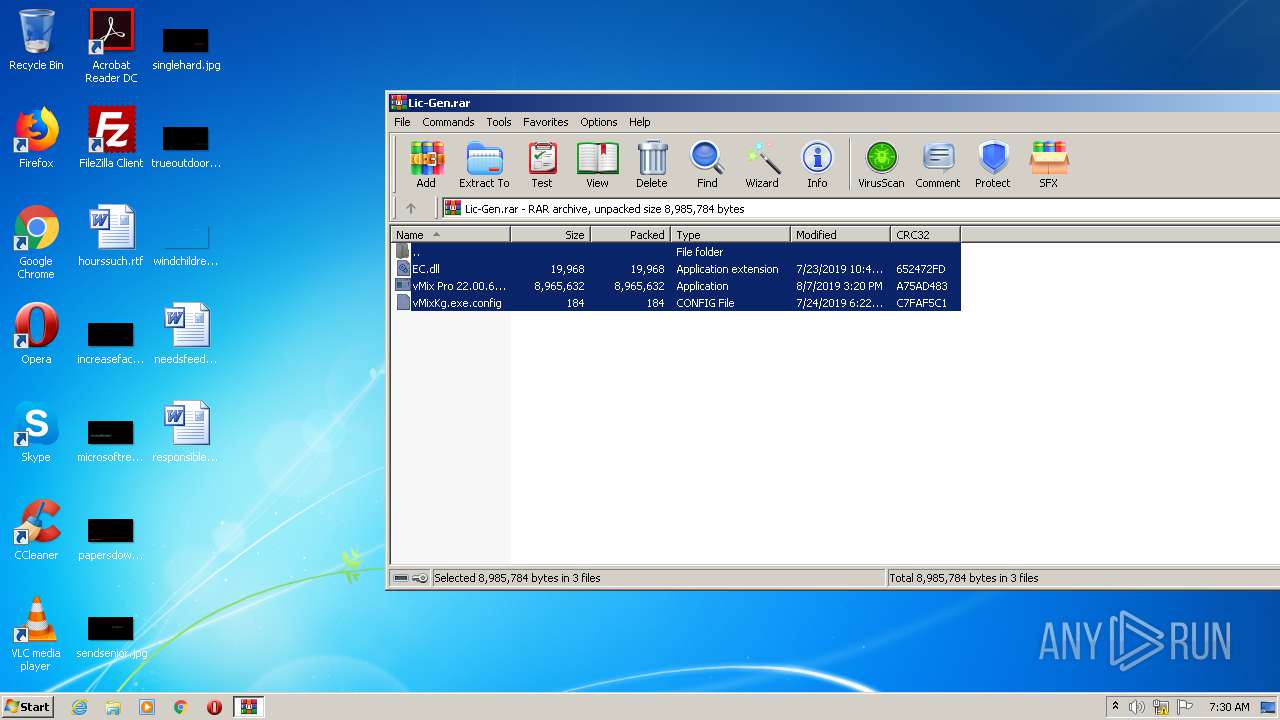Open the Help menu

640,122
